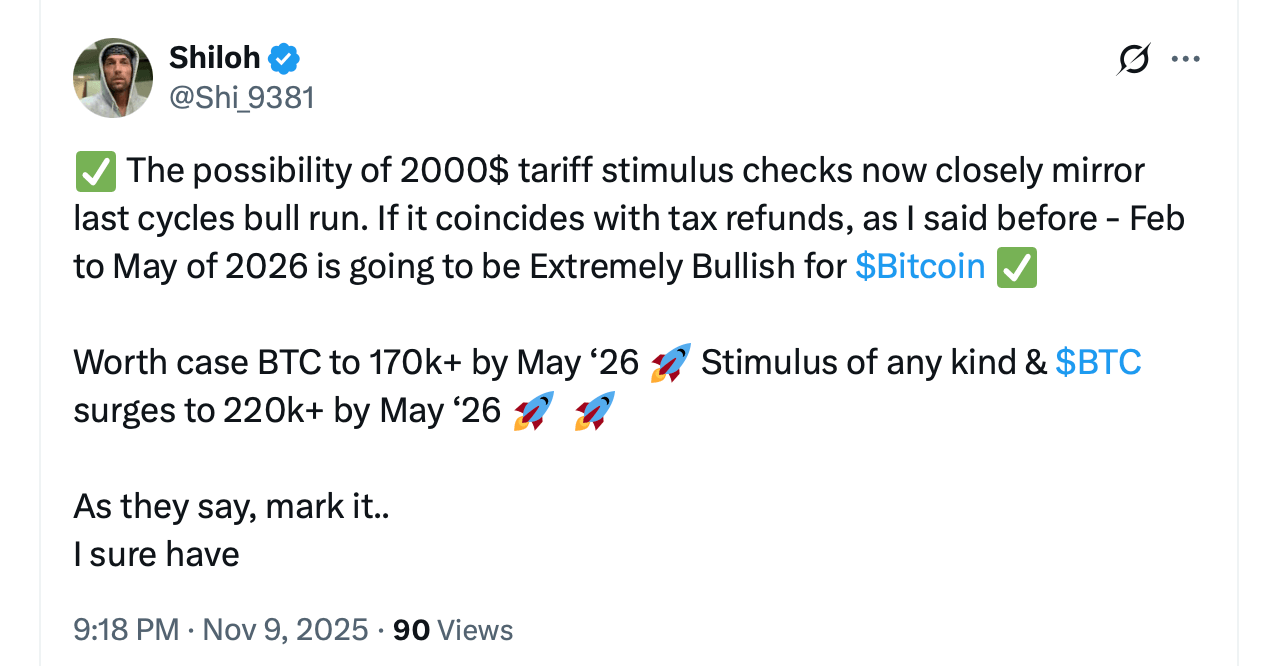1286x666 pixels.
Task: Open the $BTC cashtag link
Action: pos(1100,362)
